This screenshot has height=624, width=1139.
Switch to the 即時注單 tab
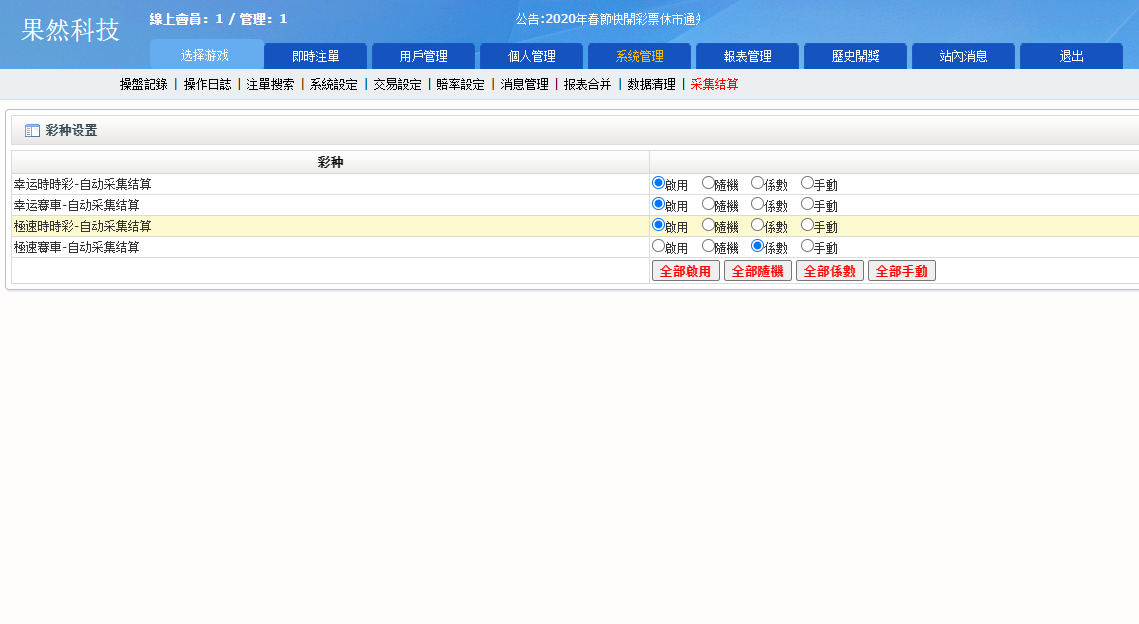[x=315, y=56]
